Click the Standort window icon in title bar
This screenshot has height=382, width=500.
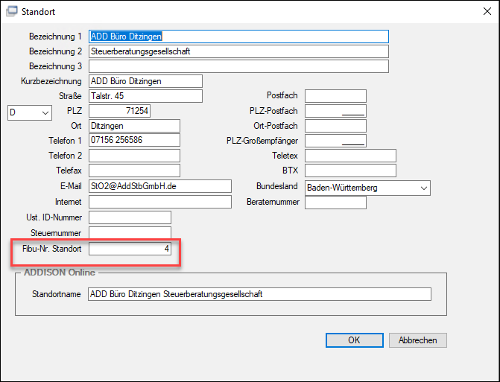click(x=12, y=11)
